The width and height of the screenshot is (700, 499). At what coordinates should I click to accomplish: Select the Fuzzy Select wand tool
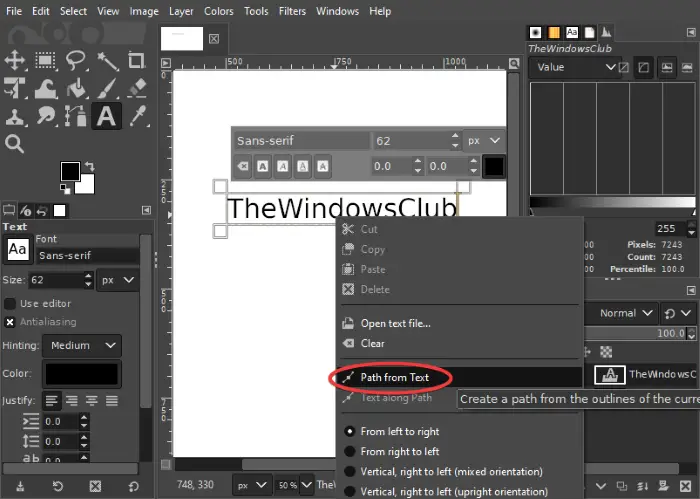click(x=107, y=61)
